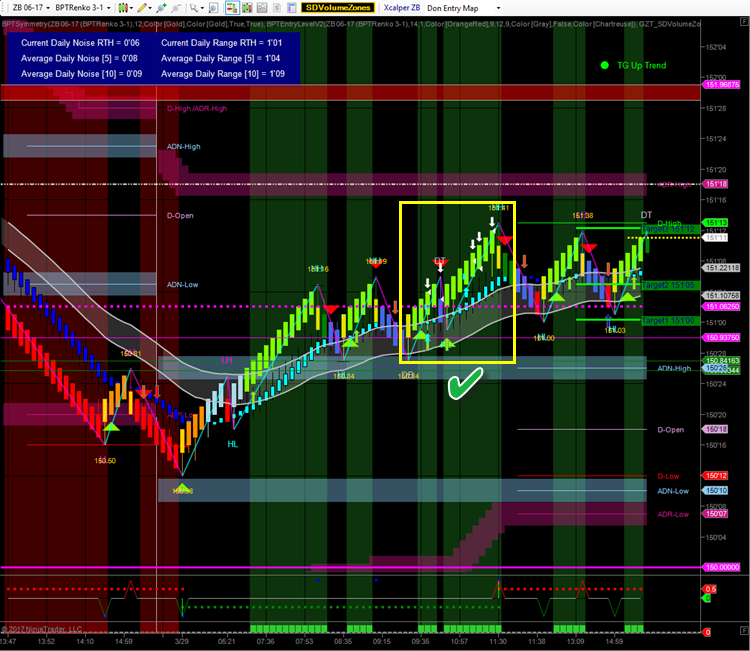750x651 pixels.
Task: Click the TG Up Trend green indicator
Action: (x=633, y=66)
